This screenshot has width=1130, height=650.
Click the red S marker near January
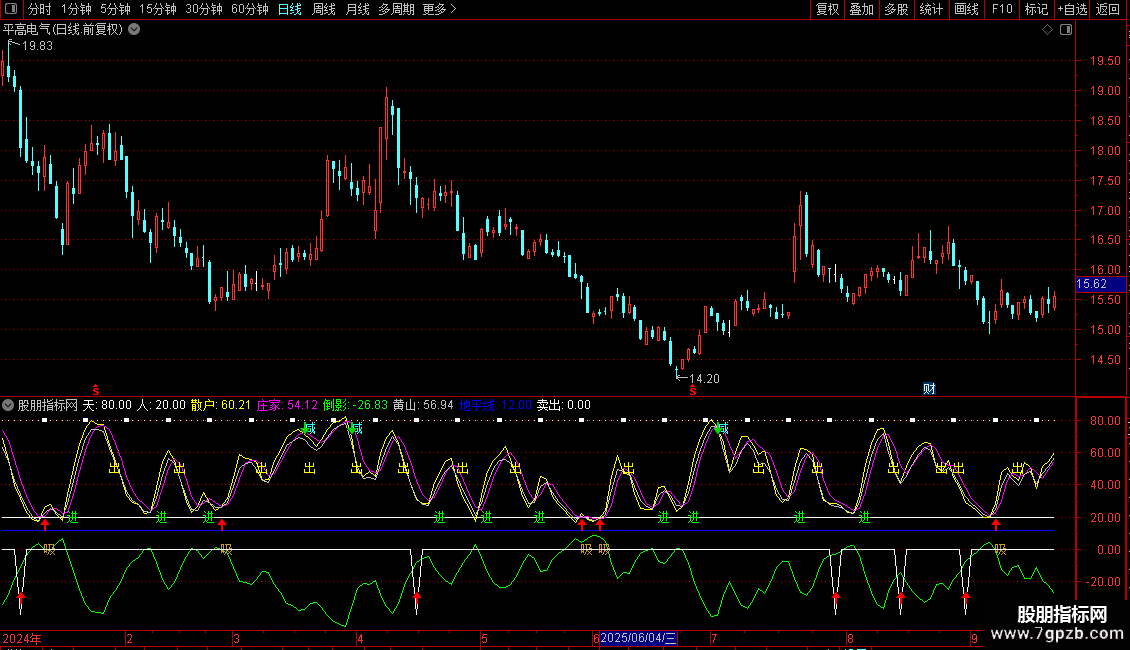coord(96,390)
